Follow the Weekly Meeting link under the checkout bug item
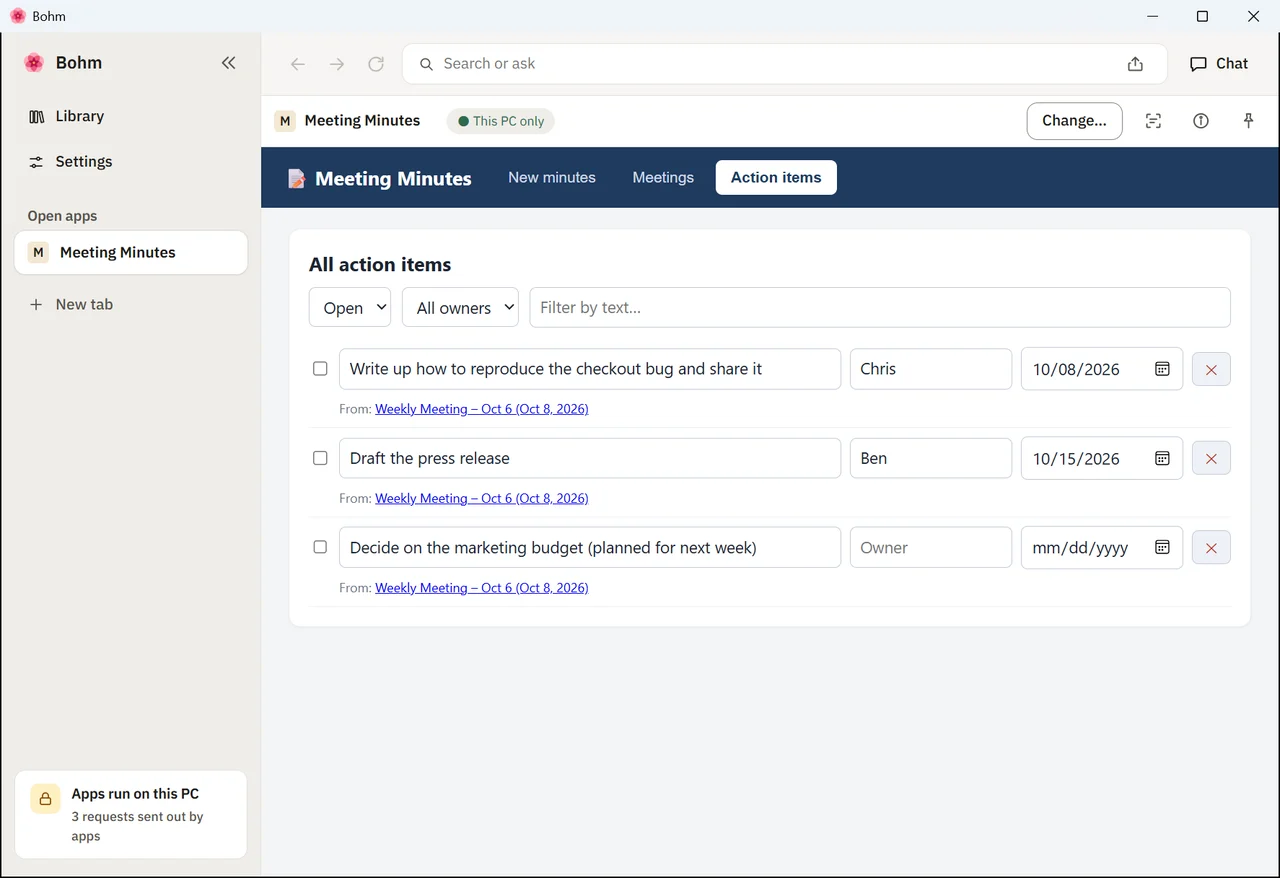 tap(481, 409)
